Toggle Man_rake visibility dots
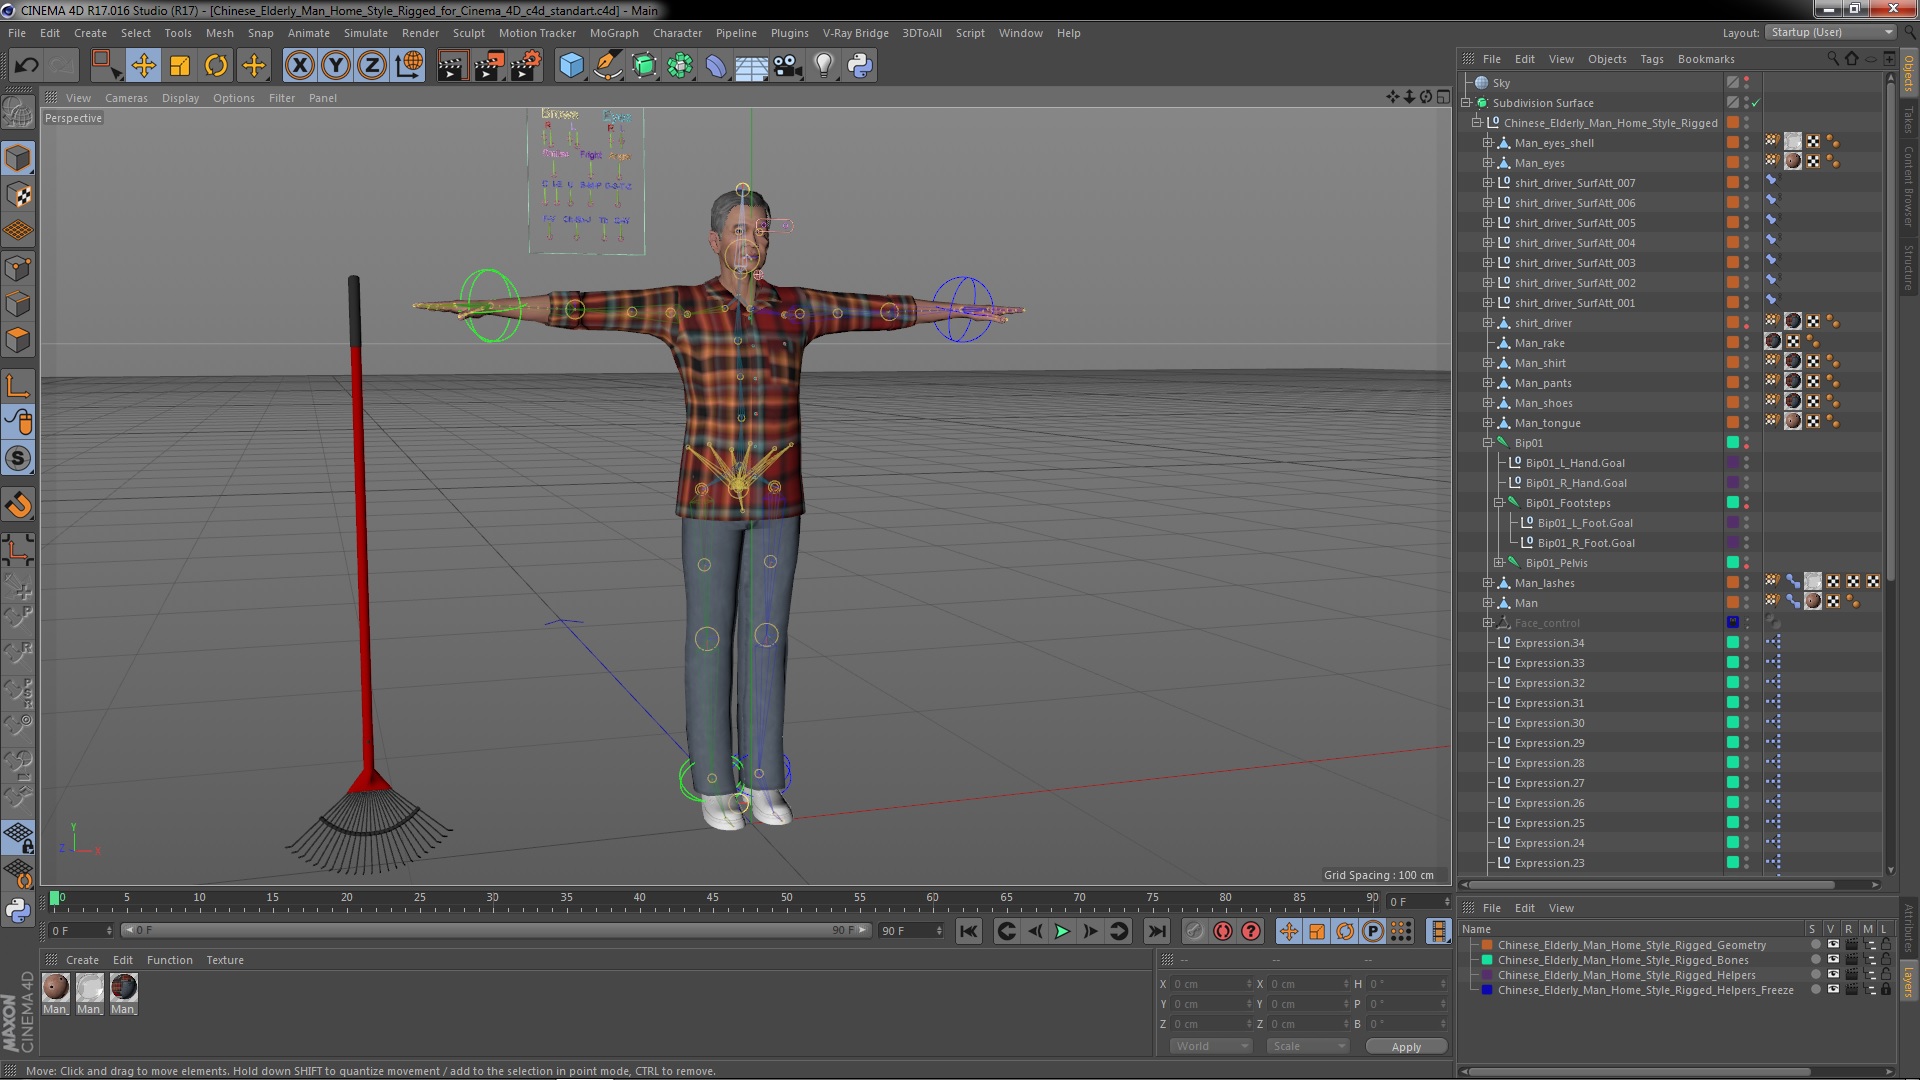This screenshot has width=1920, height=1080. click(x=1747, y=343)
